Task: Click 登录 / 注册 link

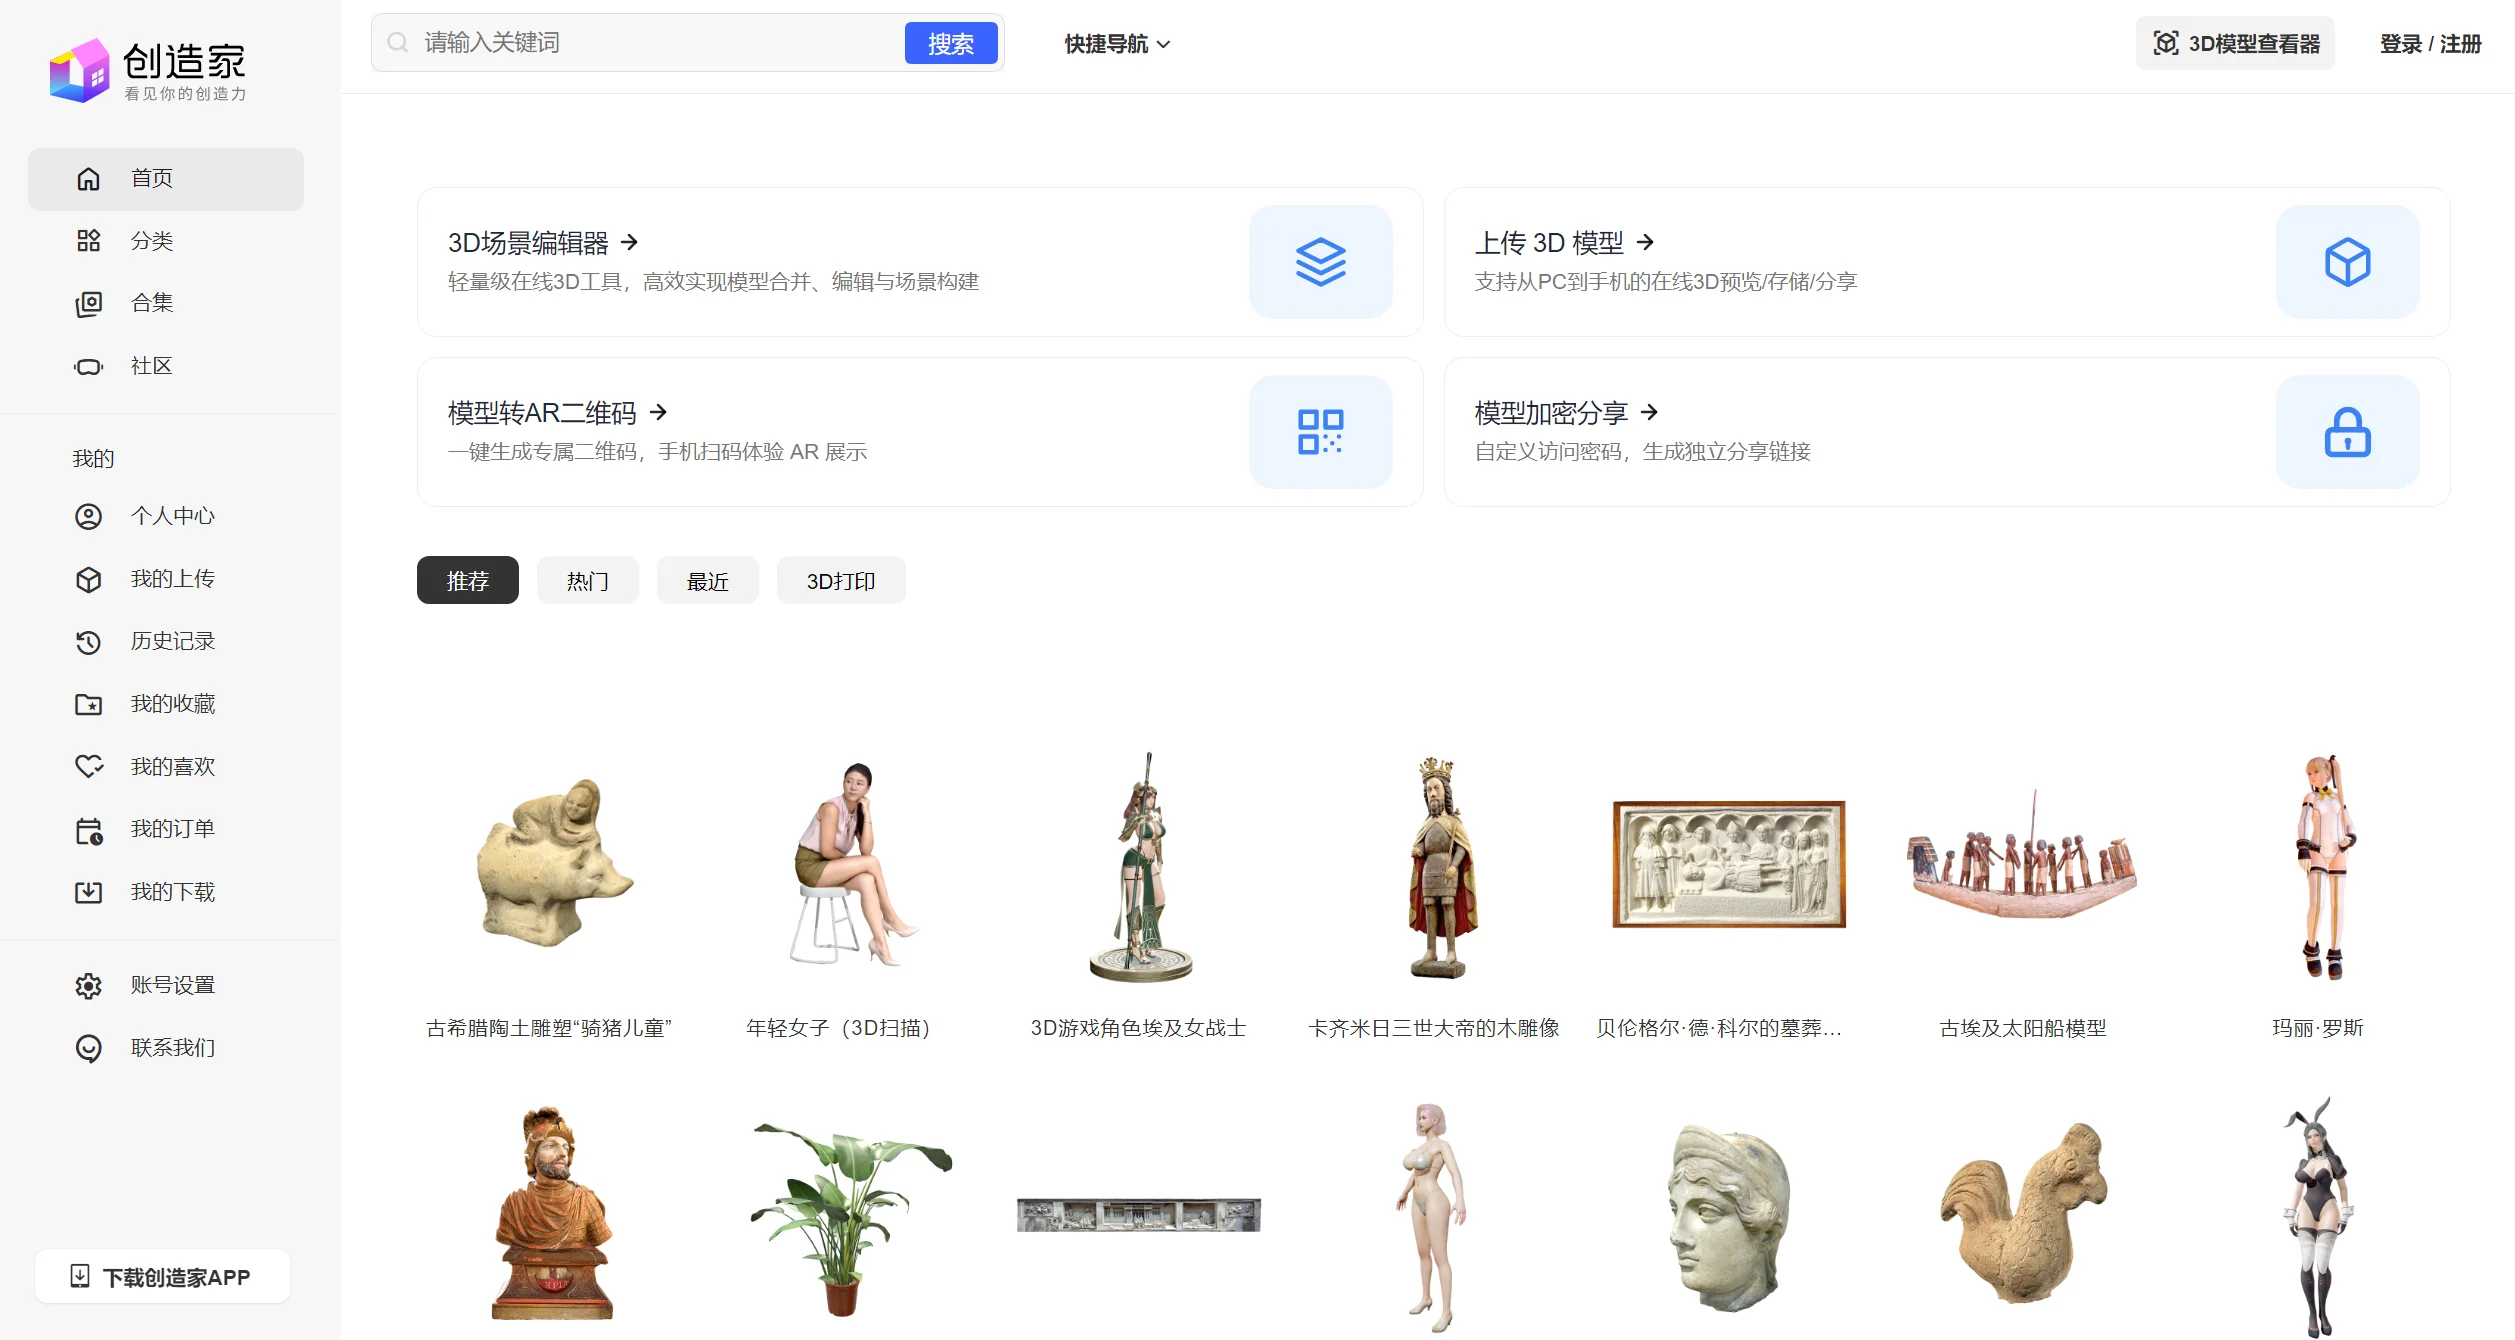Action: (x=2429, y=44)
